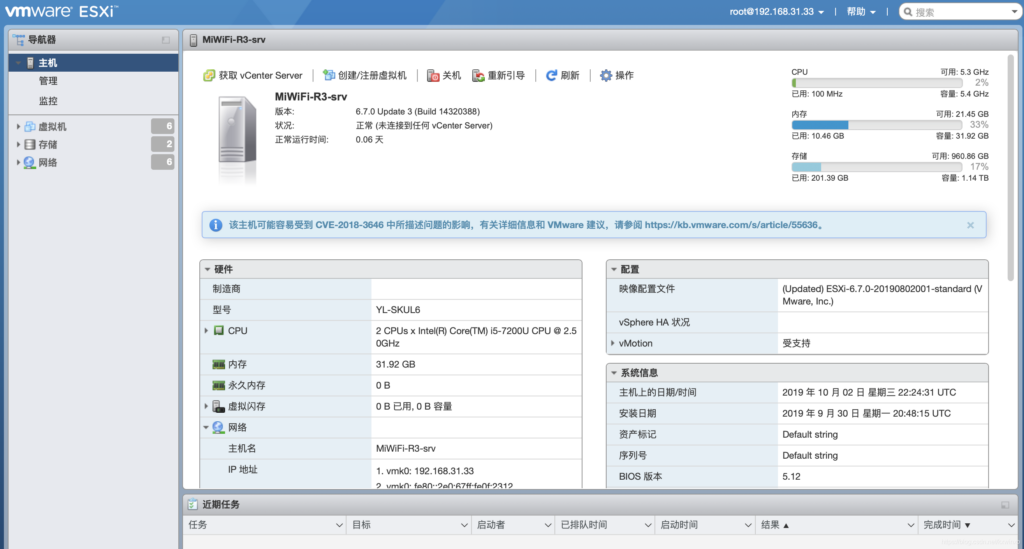The height and width of the screenshot is (549, 1024).
Task: Click the 关机 shutdown icon
Action: point(433,76)
